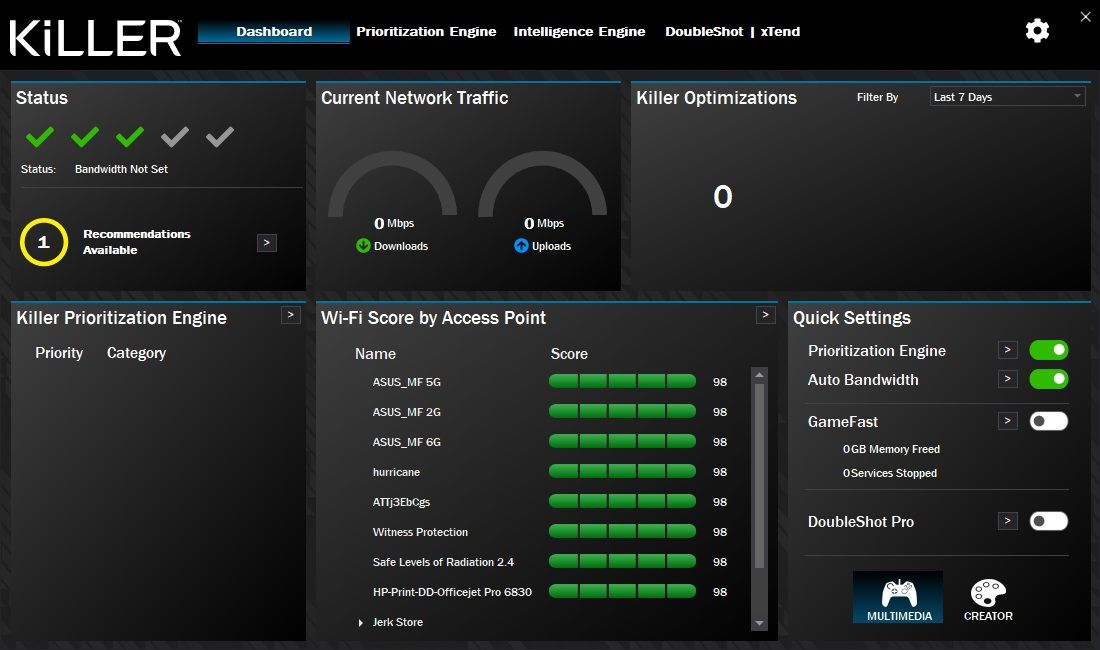
Task: Expand the Jerk Store access point row
Action: [x=361, y=623]
